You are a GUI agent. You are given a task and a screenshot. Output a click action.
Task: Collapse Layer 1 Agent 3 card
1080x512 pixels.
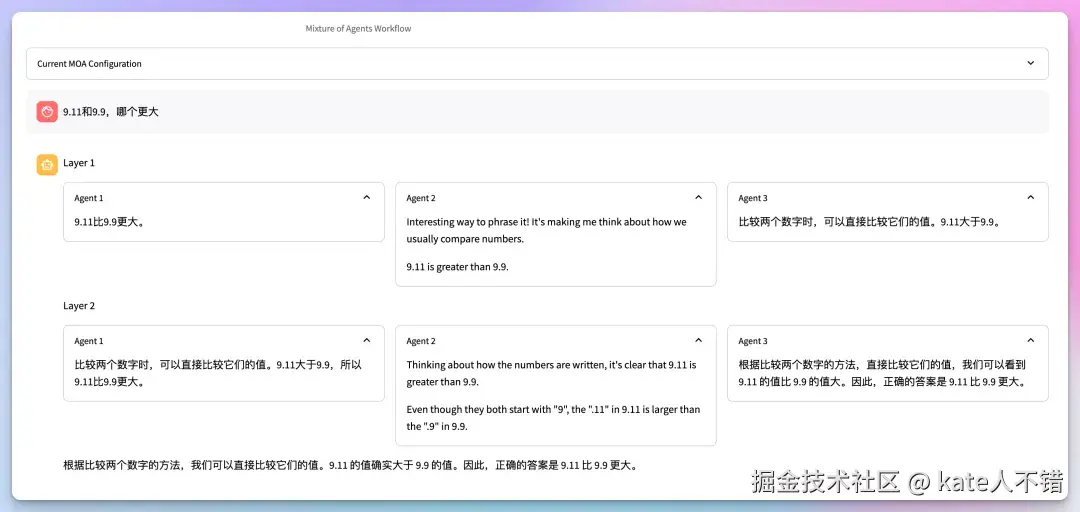pos(1030,197)
